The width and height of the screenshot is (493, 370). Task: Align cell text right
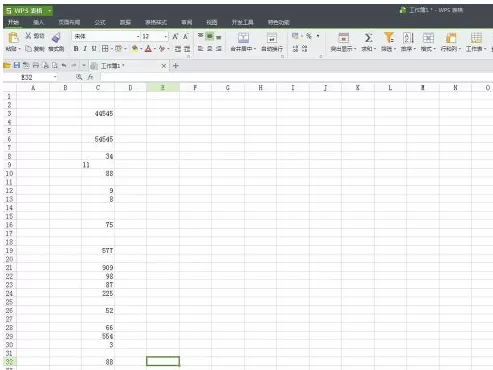point(219,49)
